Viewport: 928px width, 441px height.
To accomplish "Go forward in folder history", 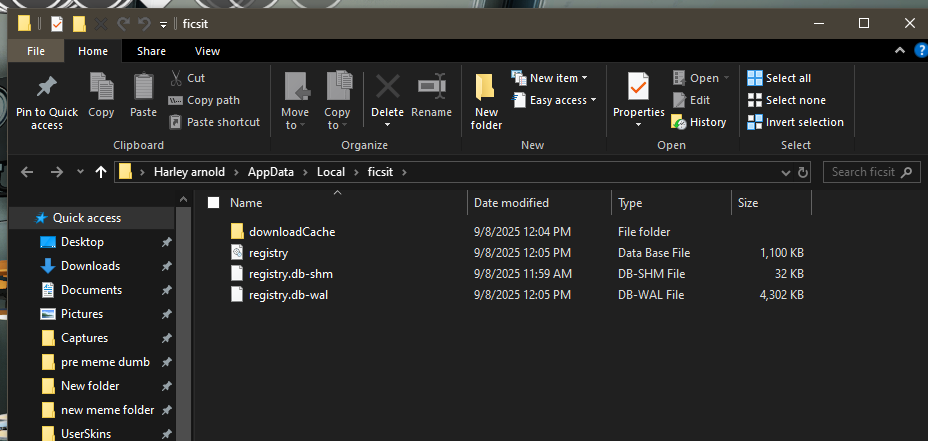I will click(x=57, y=172).
